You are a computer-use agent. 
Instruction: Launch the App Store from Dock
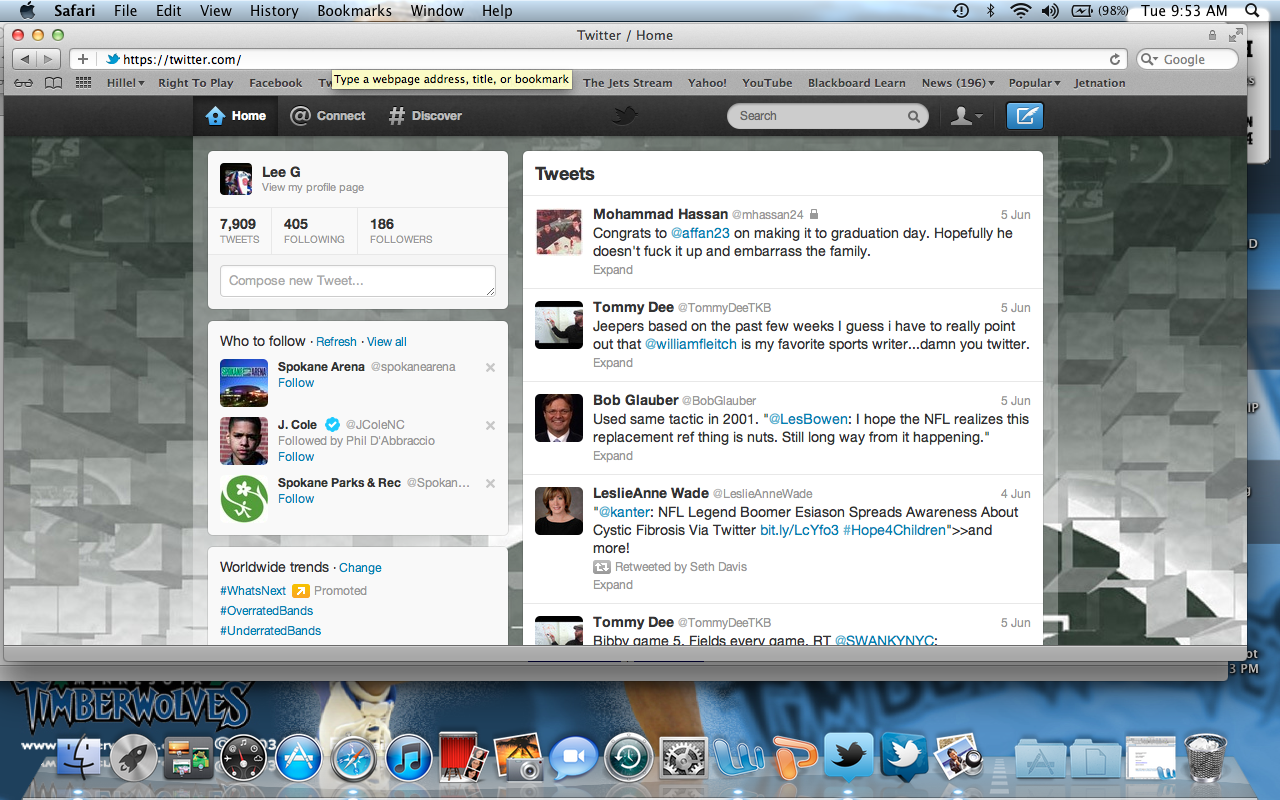(x=298, y=759)
